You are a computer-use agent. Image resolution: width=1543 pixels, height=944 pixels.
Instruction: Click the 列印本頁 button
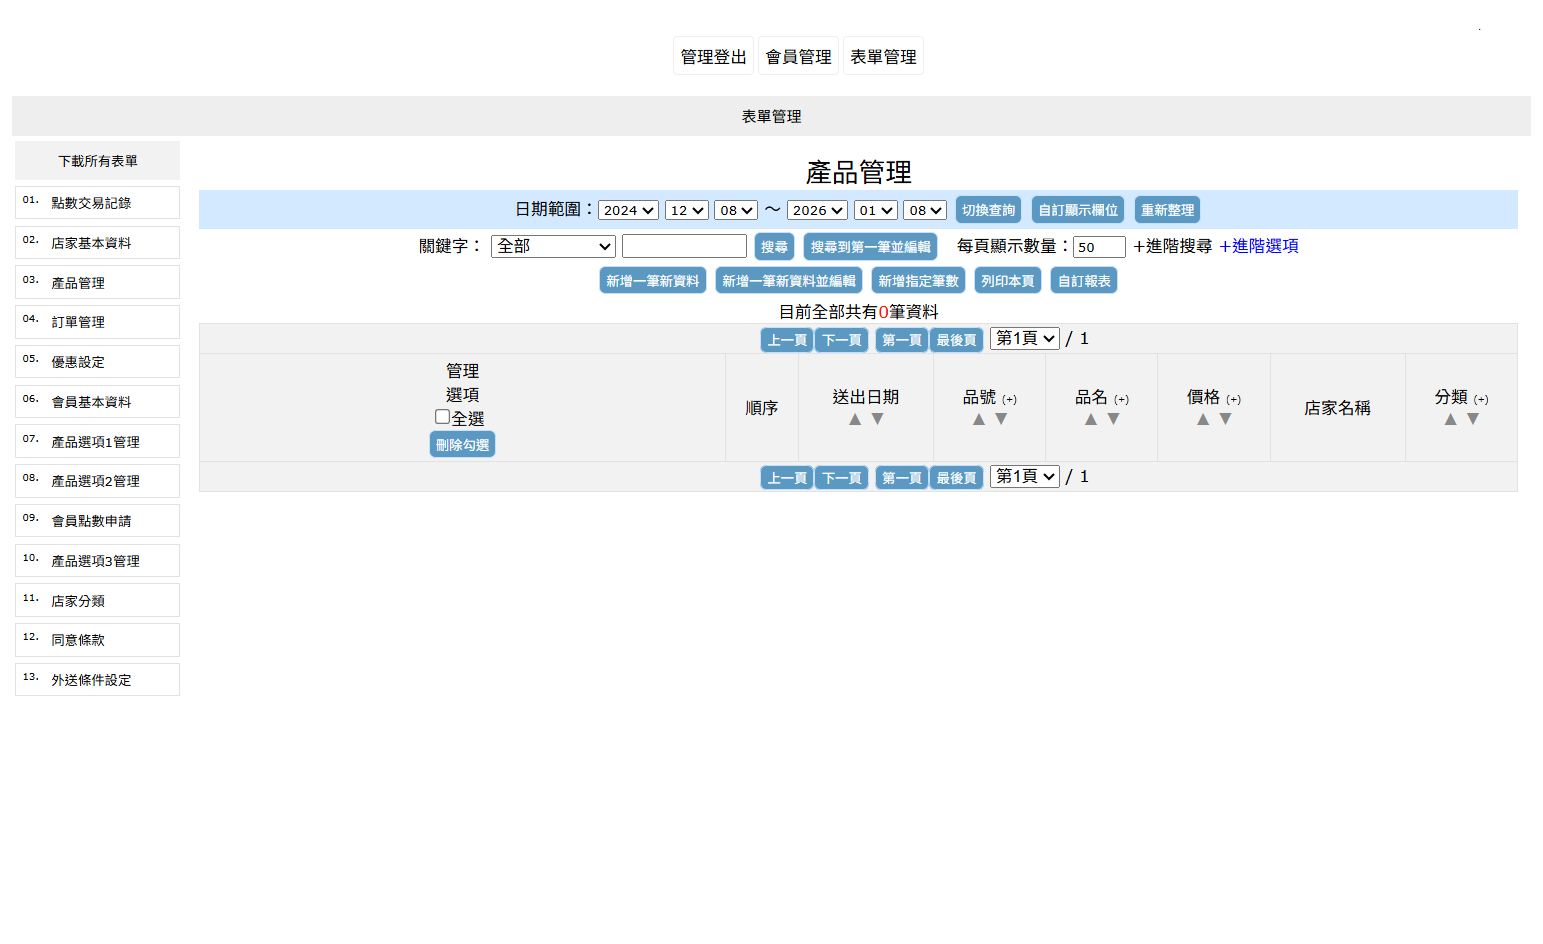pyautogui.click(x=1008, y=281)
